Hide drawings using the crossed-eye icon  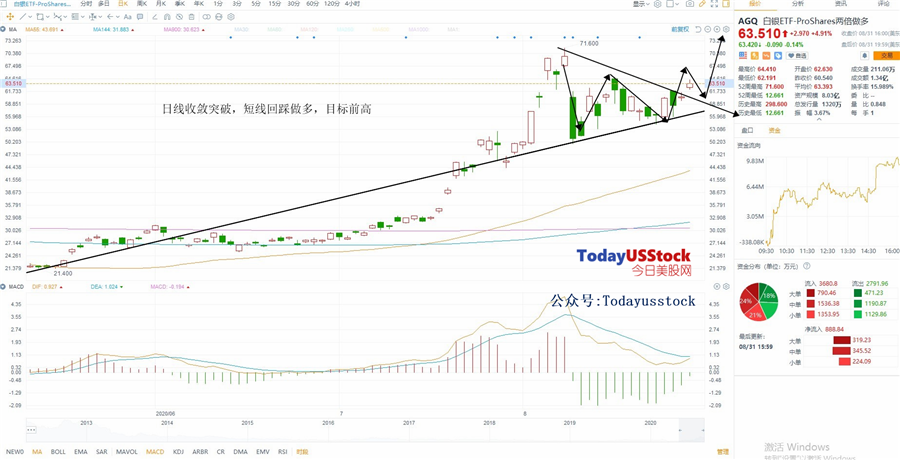(x=179, y=17)
